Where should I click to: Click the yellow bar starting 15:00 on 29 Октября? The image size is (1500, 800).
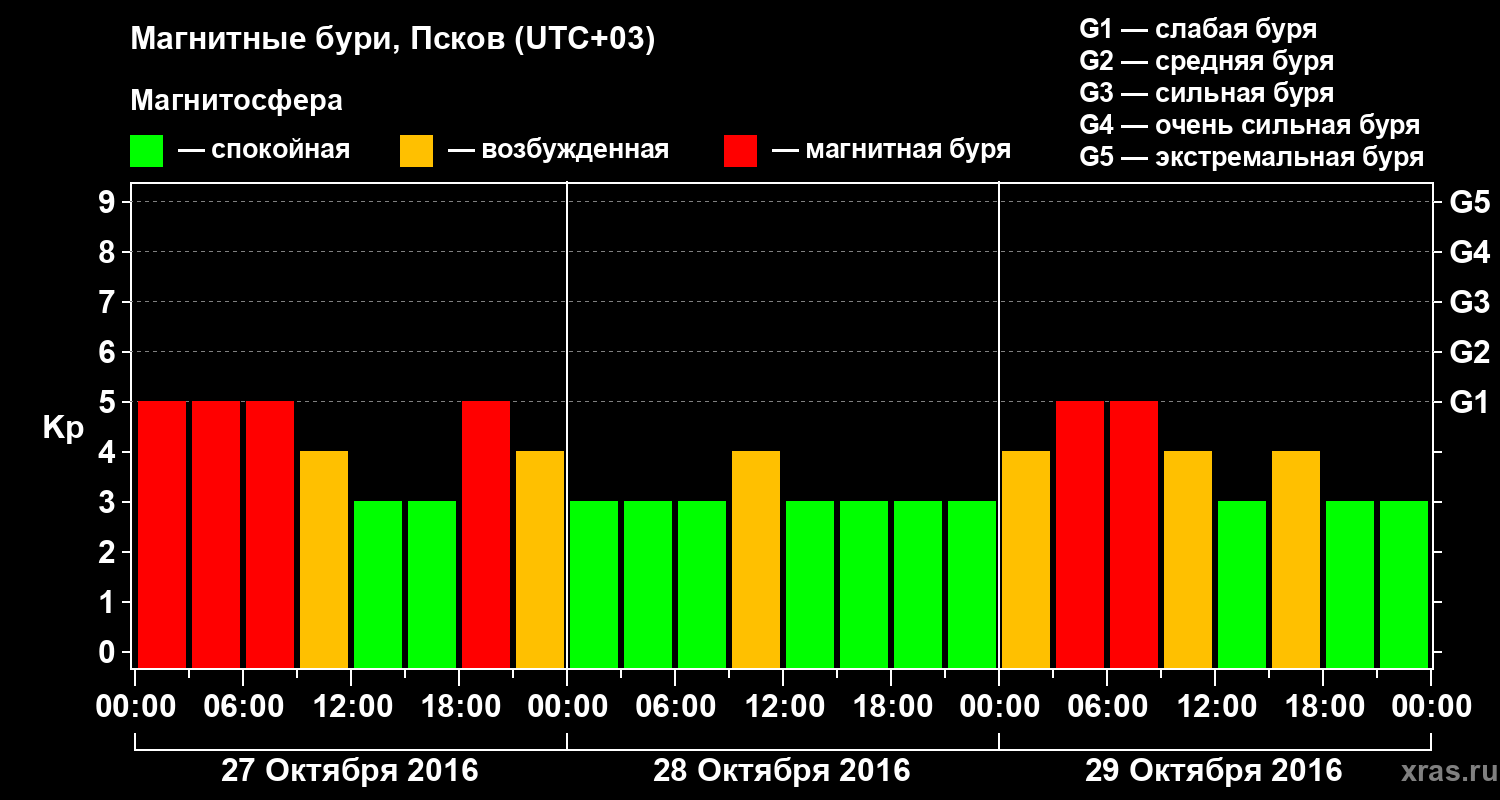[x=1296, y=559]
